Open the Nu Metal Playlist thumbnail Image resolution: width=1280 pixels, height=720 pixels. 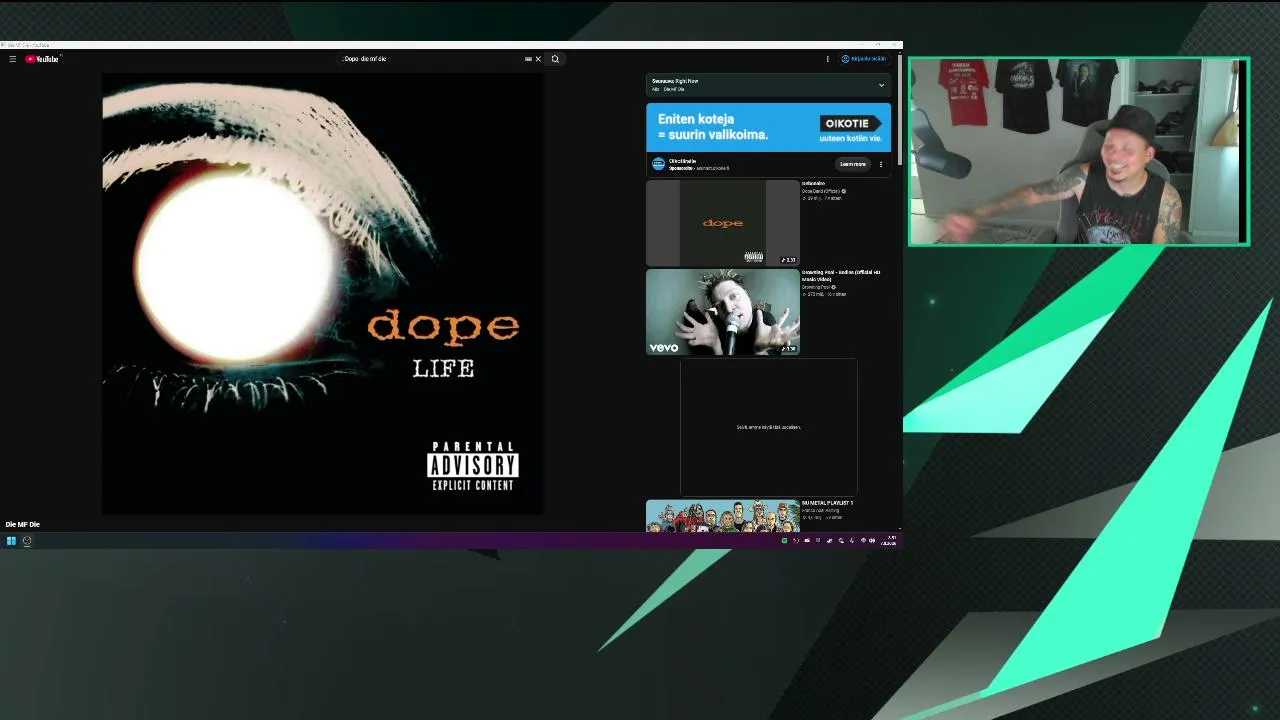[x=722, y=516]
